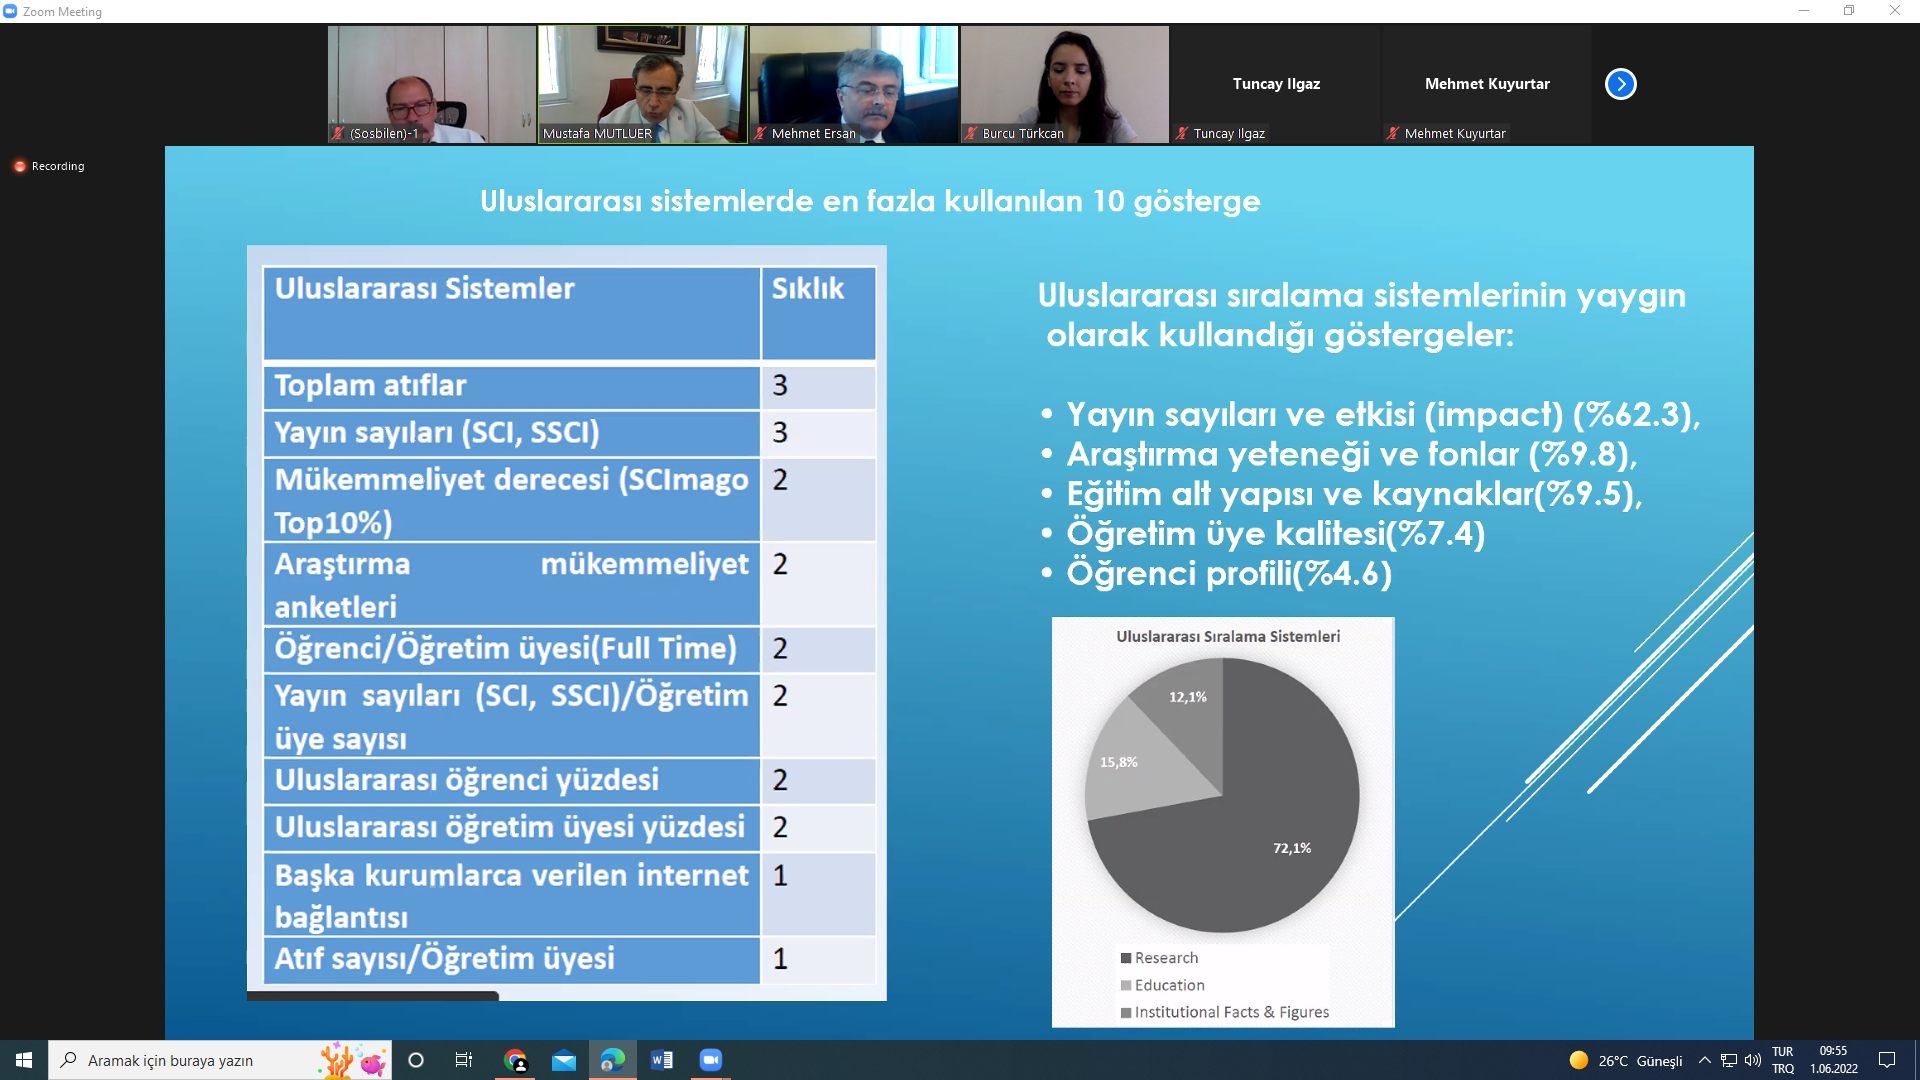The height and width of the screenshot is (1080, 1920).
Task: Click muted microphone icon on Mehmet Kuyurtar
Action: (x=1393, y=133)
